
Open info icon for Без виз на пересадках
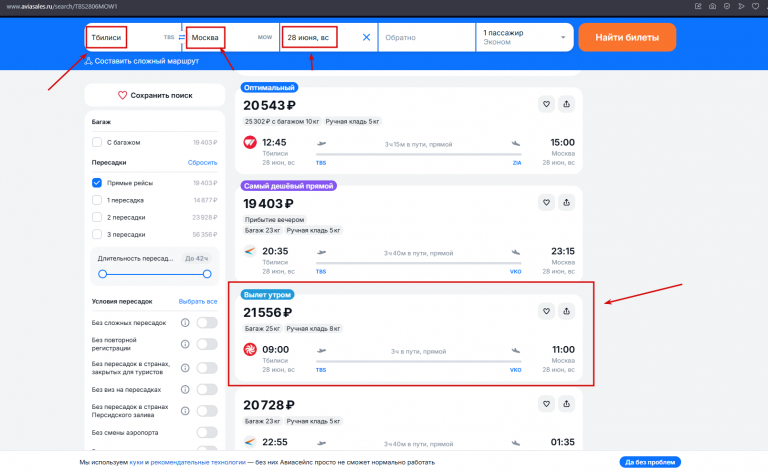tap(185, 390)
